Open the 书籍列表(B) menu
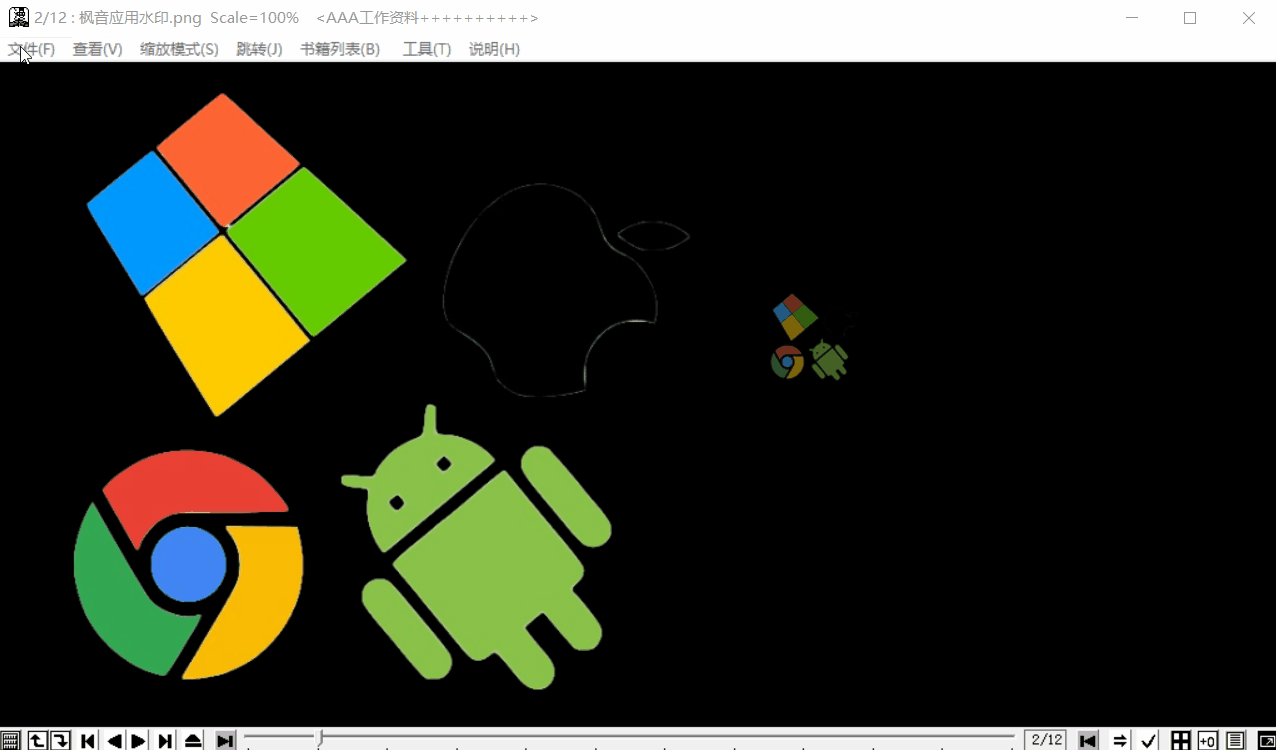This screenshot has width=1276, height=750. pyautogui.click(x=340, y=49)
